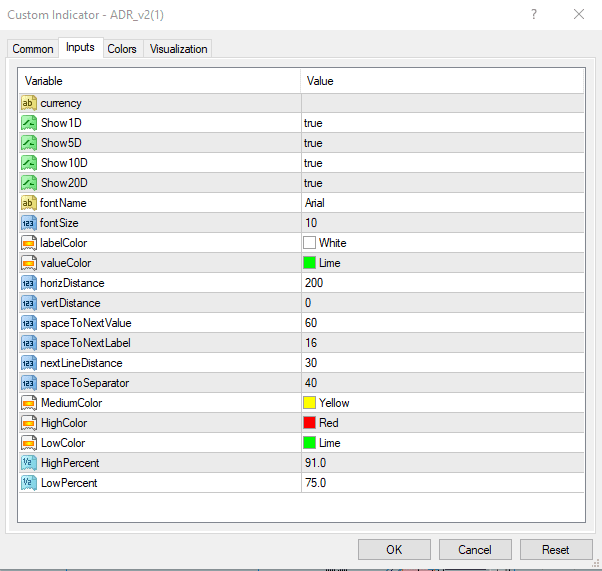This screenshot has width=602, height=571.
Task: Click the vertDistance value 0
Action: pyautogui.click(x=308, y=303)
